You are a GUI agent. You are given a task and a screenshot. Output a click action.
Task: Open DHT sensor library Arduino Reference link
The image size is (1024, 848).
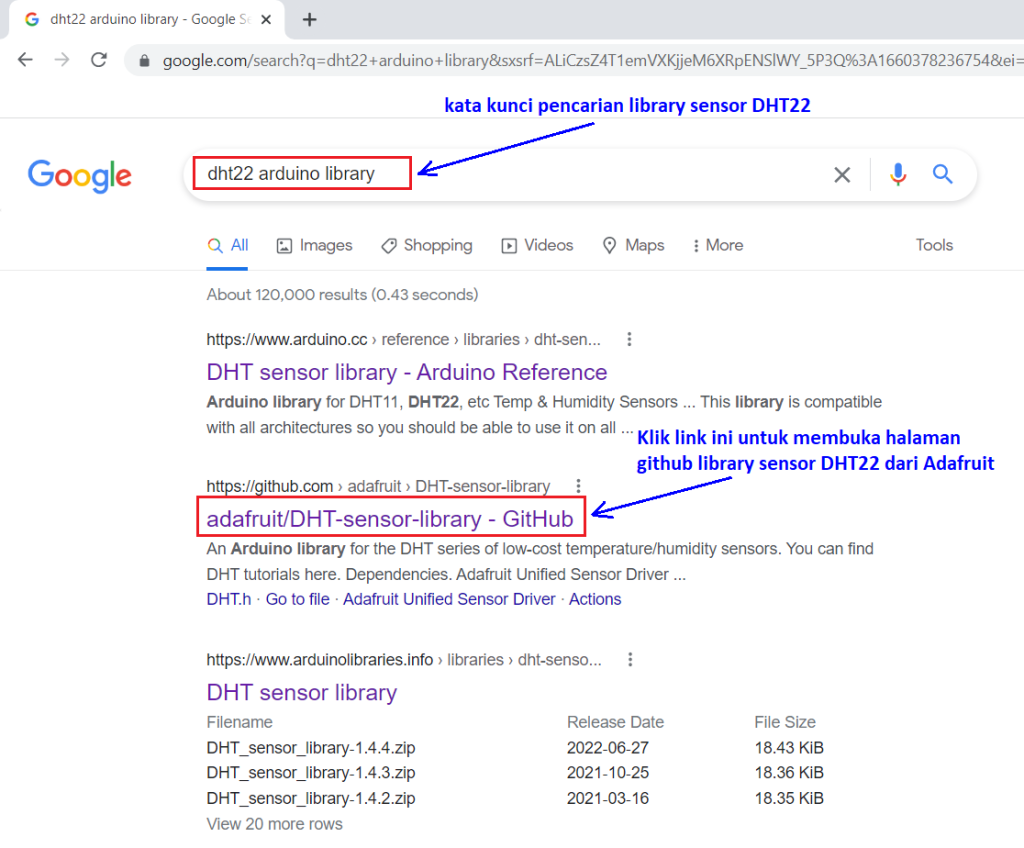[x=406, y=372]
